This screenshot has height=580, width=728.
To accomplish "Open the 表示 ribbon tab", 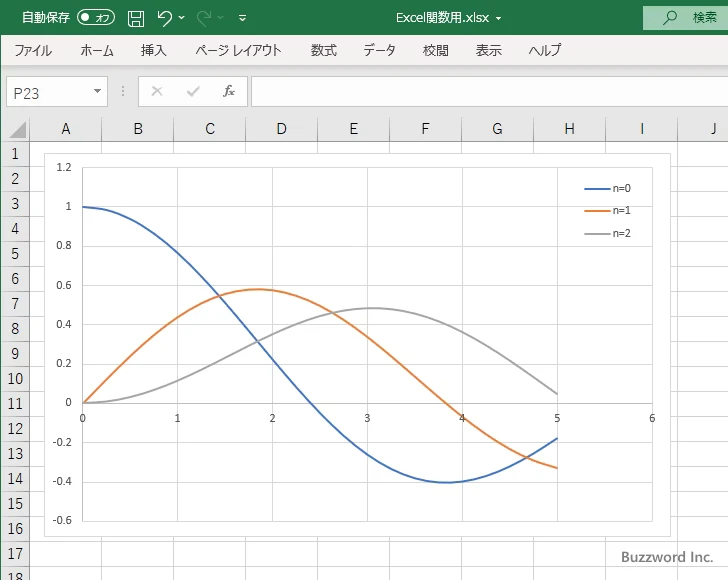I will coord(488,50).
